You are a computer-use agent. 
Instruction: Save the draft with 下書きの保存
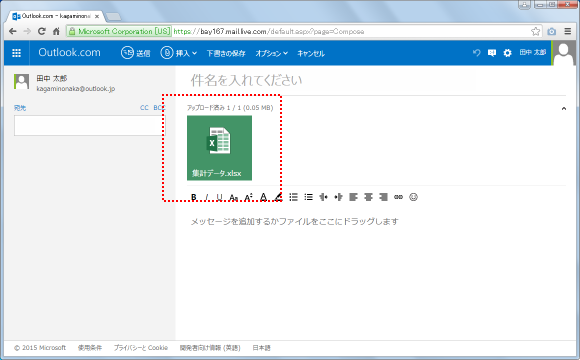click(226, 53)
